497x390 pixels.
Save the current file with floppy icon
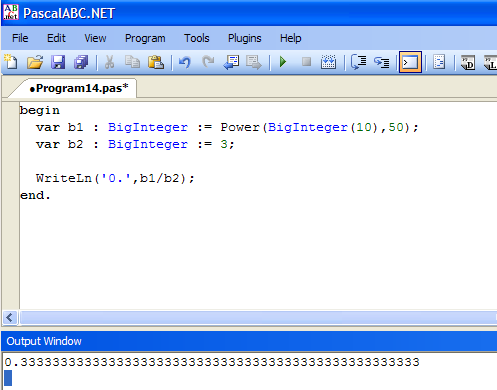58,62
